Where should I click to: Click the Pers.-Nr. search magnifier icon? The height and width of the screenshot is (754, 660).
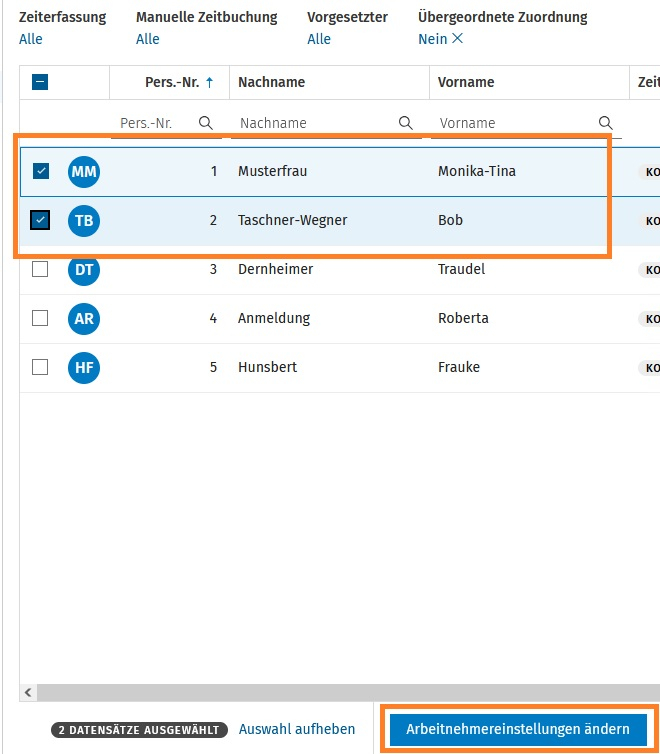click(206, 123)
